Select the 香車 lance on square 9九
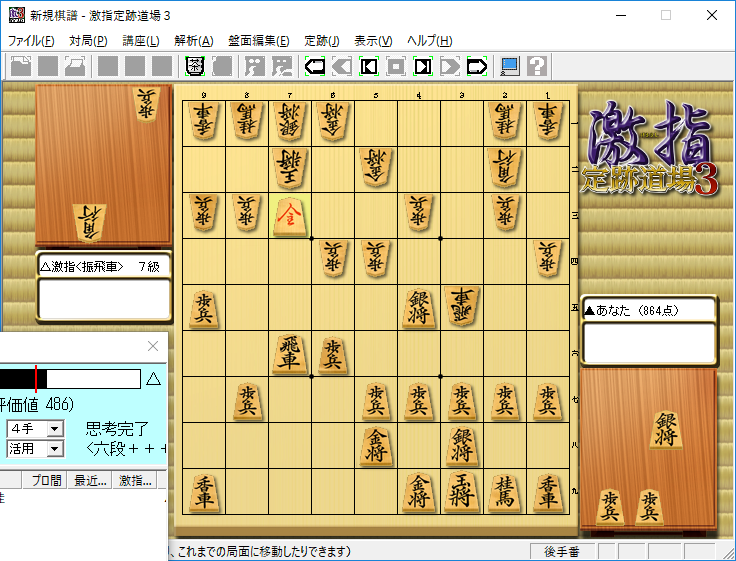 [204, 492]
